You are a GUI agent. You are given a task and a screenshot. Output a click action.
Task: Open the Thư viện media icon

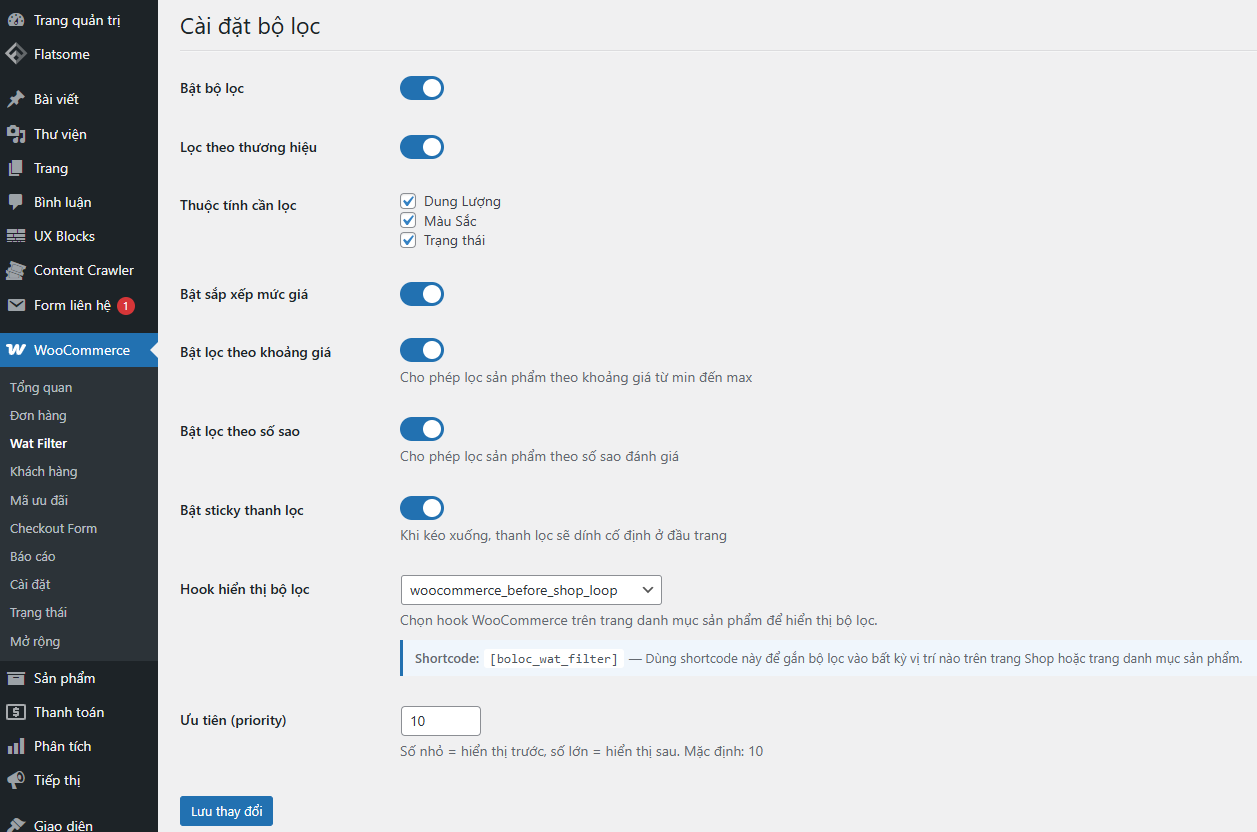(x=16, y=134)
